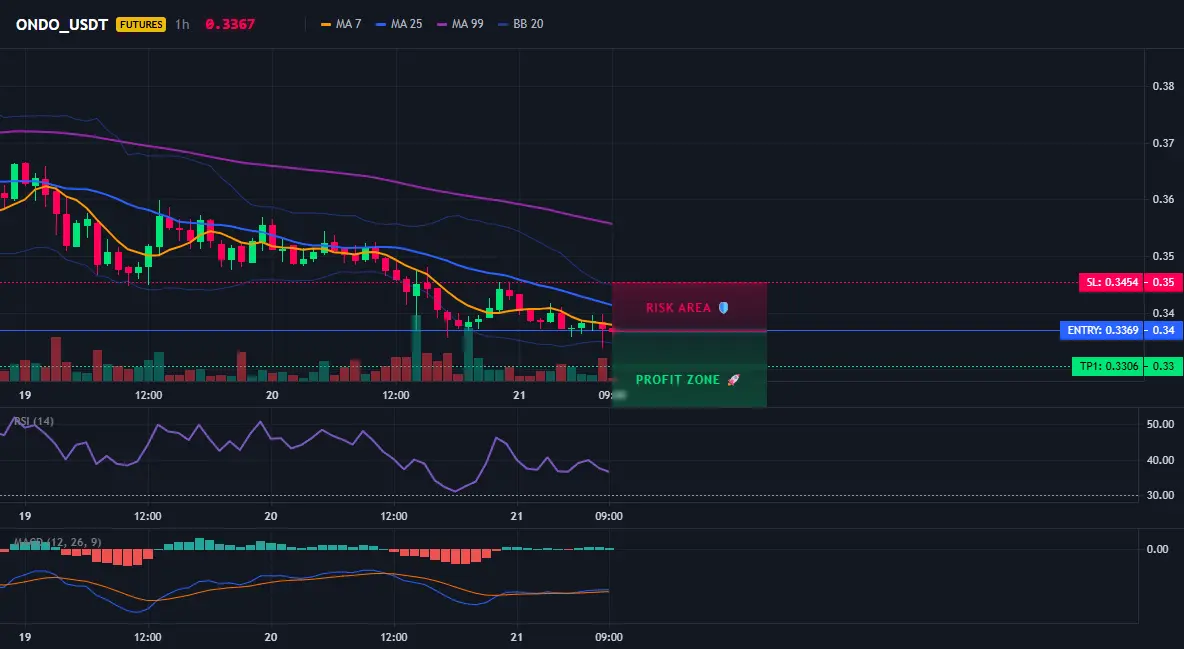Click the 0.38 price axis label
The height and width of the screenshot is (649, 1184).
(x=1163, y=86)
